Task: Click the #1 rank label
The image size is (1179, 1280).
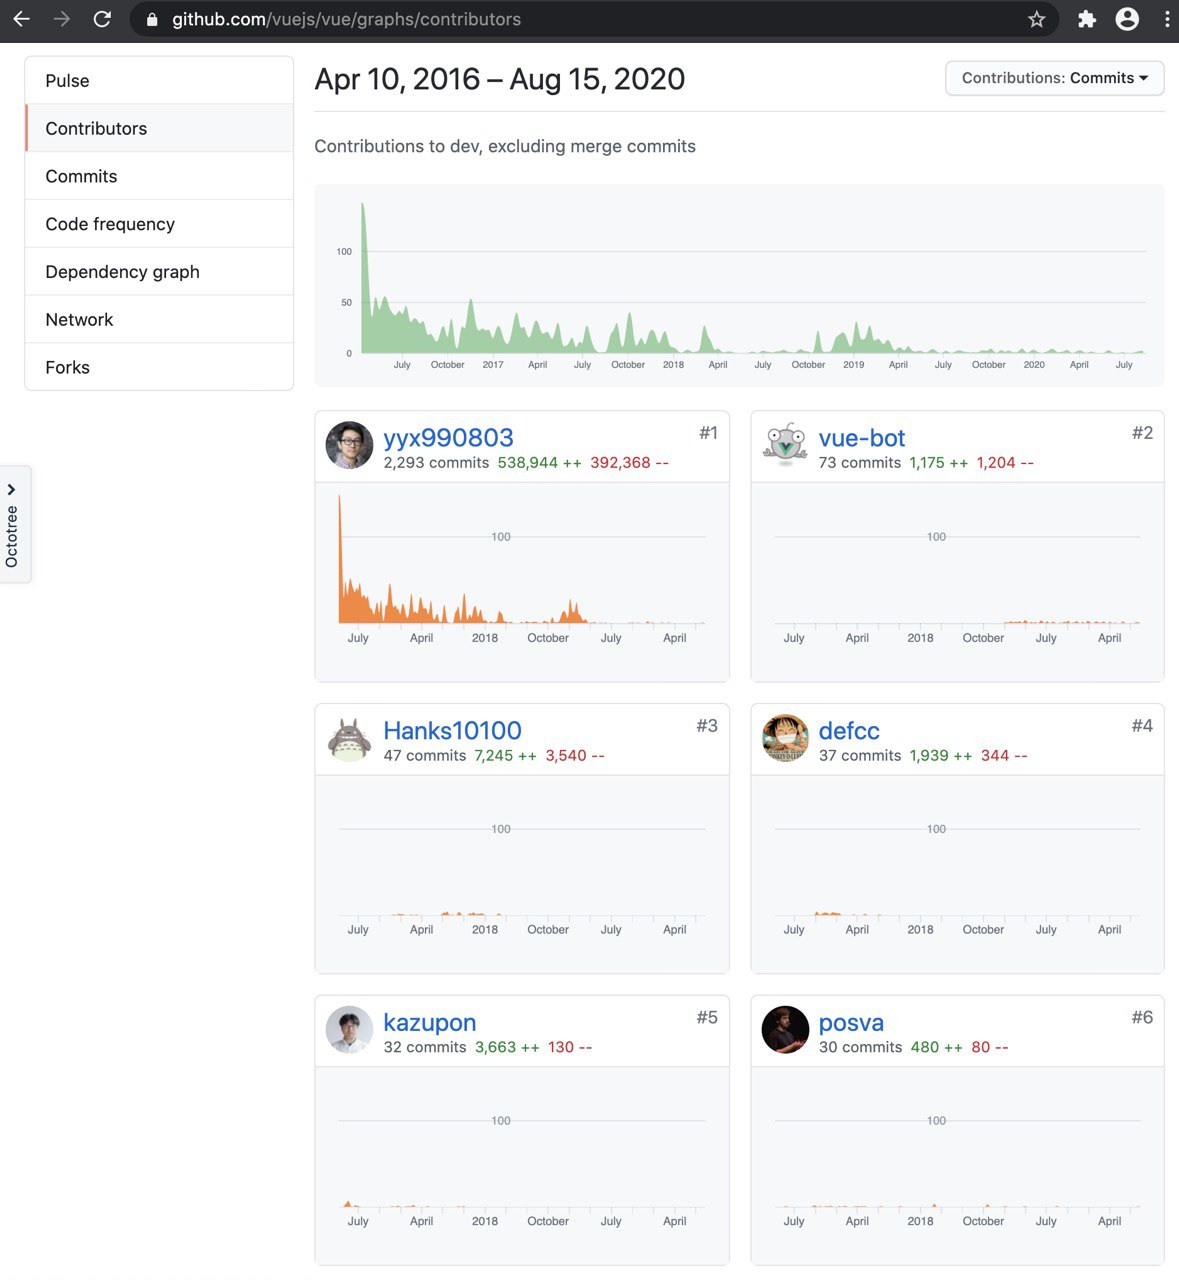Action: click(x=708, y=433)
